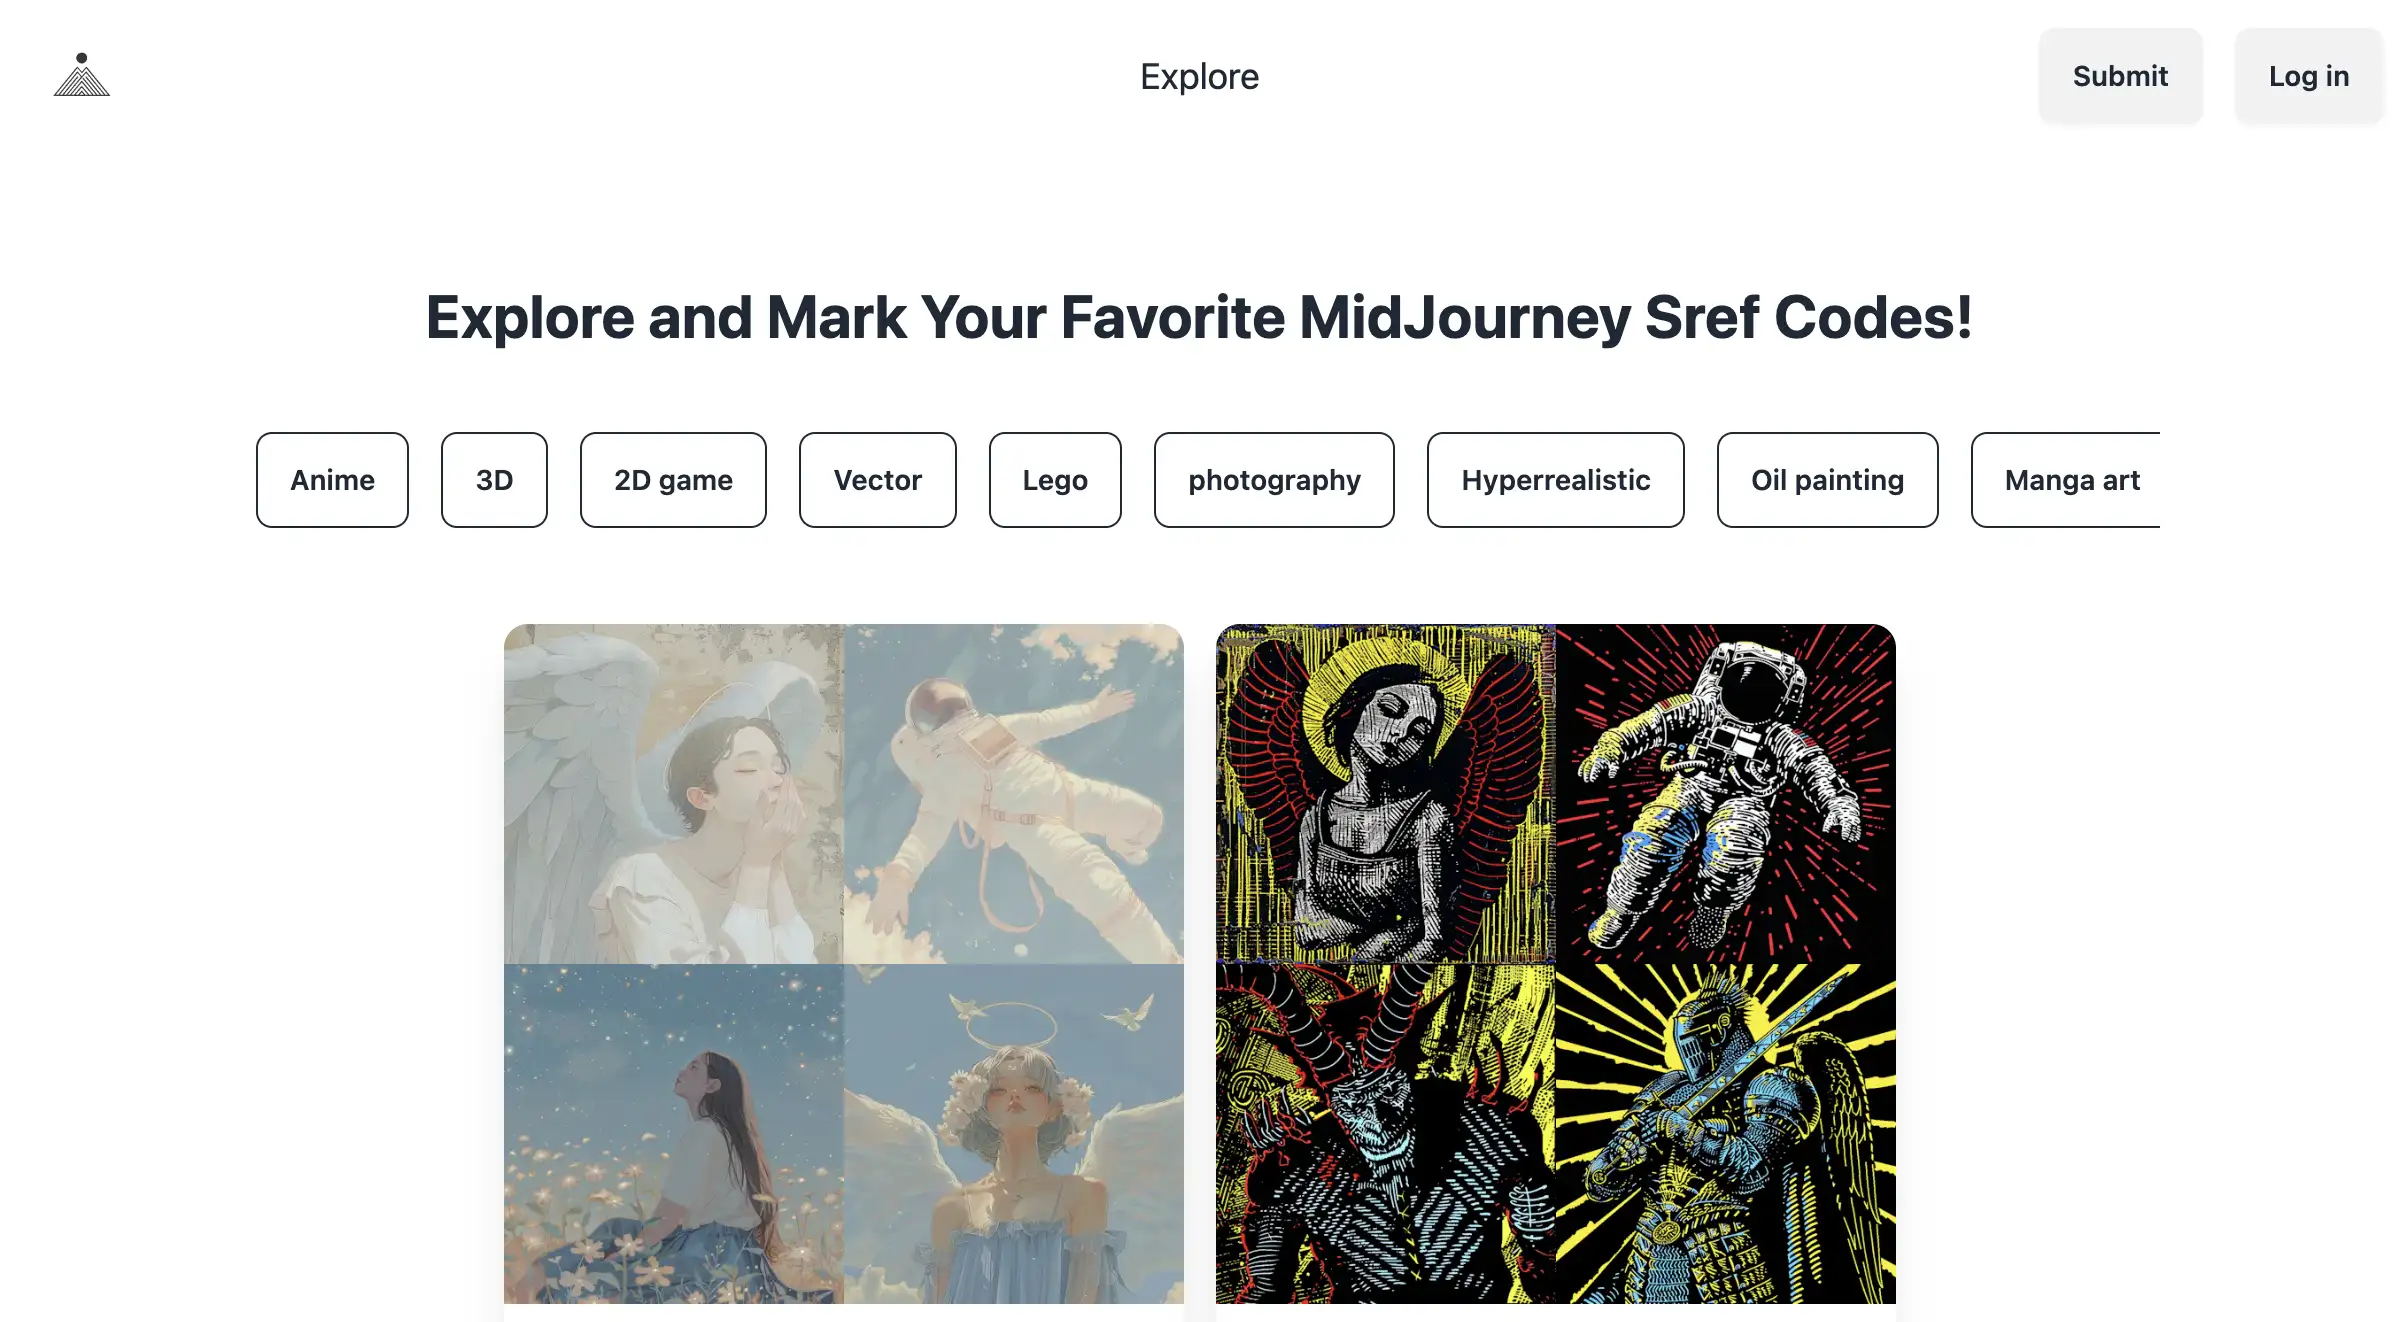The width and height of the screenshot is (2400, 1322).
Task: Select the photography filter toggle
Action: click(1274, 479)
